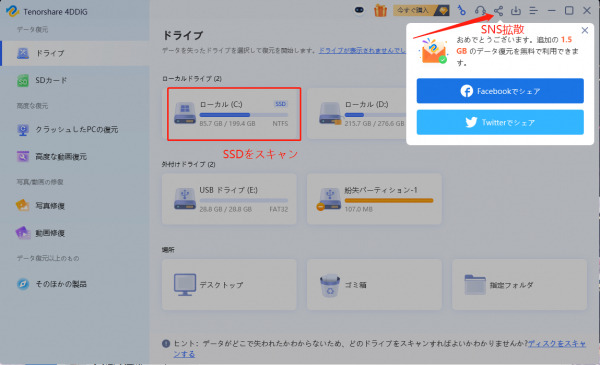Image resolution: width=600 pixels, height=365 pixels.
Task: Click the video repair sidebar icon
Action: click(23, 233)
